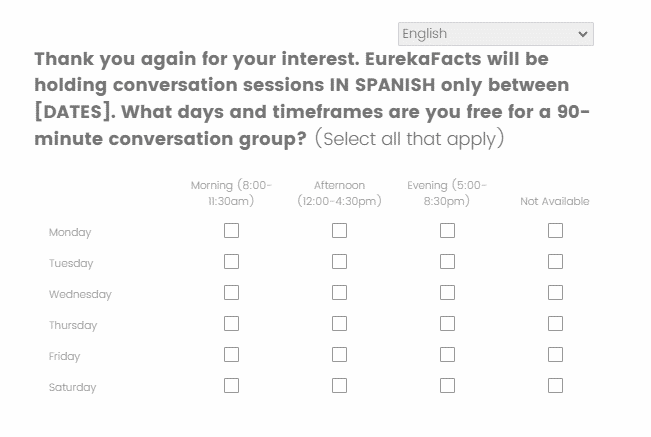The width and height of the screenshot is (651, 437).
Task: Tick Wednesday Evening checkbox
Action: (x=447, y=293)
